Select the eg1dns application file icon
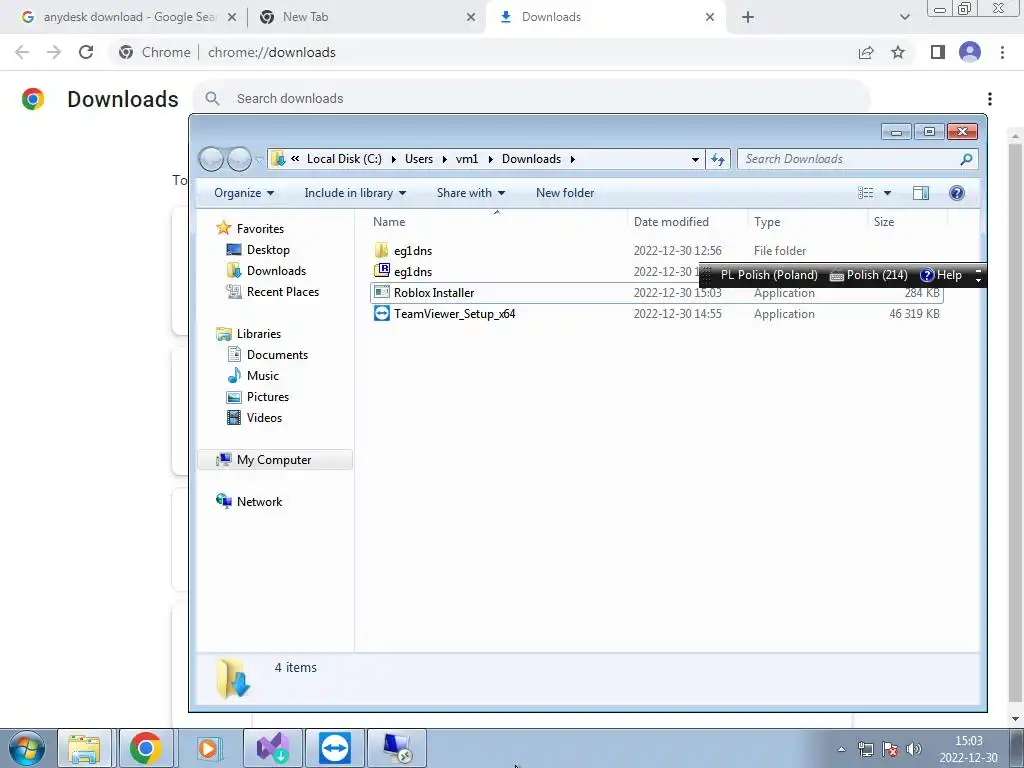The image size is (1024, 768). [x=381, y=271]
